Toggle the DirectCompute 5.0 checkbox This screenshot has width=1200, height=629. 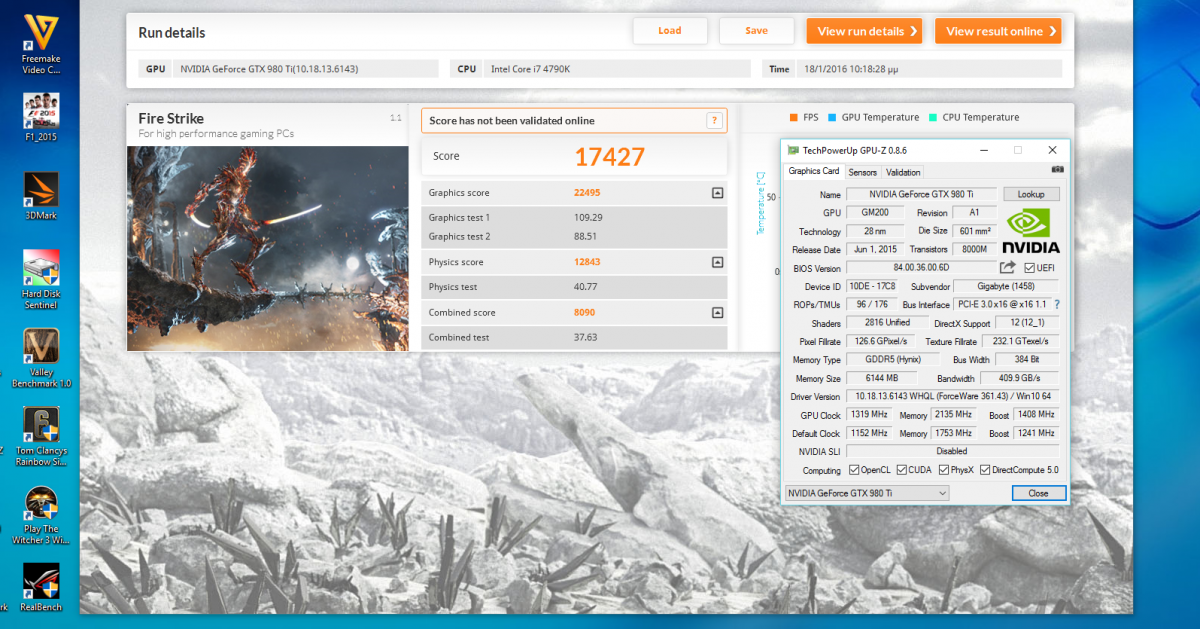[x=985, y=470]
